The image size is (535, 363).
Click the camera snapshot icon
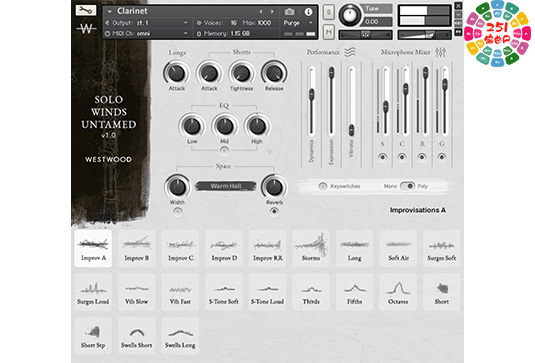coord(289,12)
